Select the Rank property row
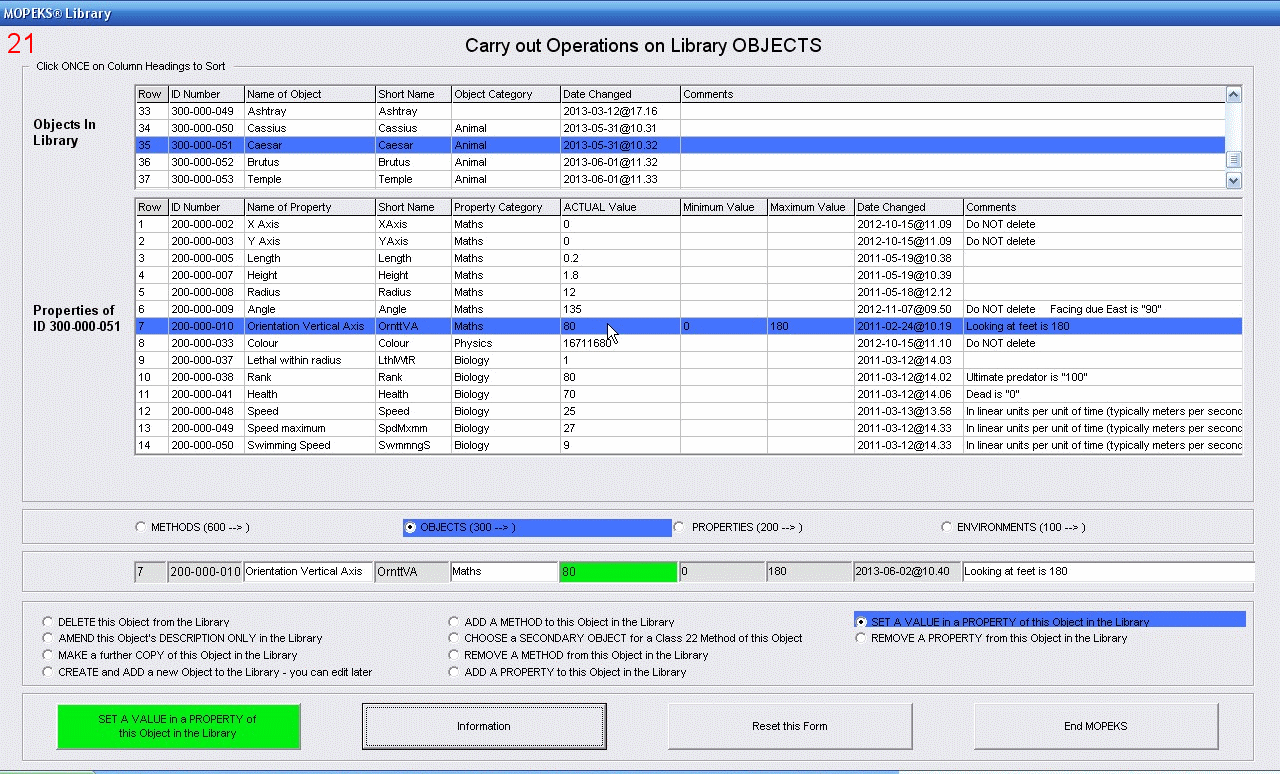Image resolution: width=1280 pixels, height=774 pixels. coord(688,377)
